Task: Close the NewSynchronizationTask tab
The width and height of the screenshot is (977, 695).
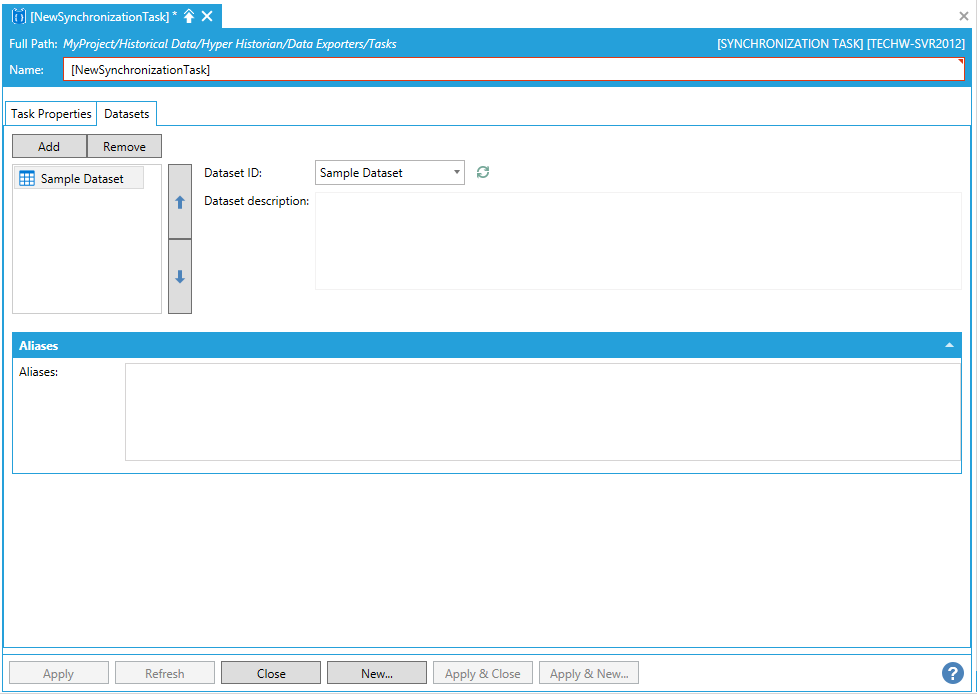Action: point(207,16)
